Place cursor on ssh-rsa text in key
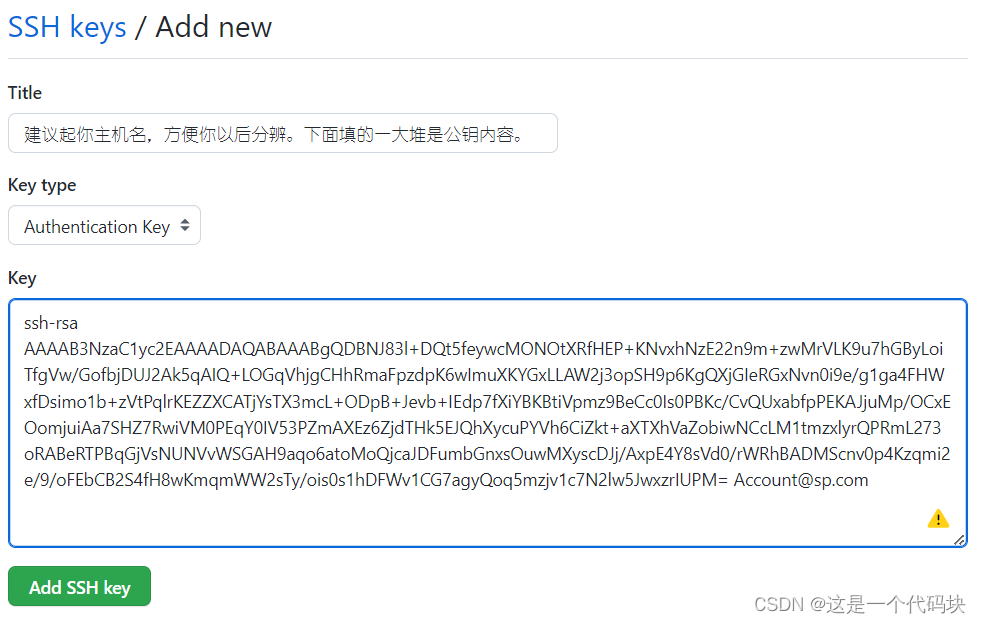 click(x=51, y=324)
